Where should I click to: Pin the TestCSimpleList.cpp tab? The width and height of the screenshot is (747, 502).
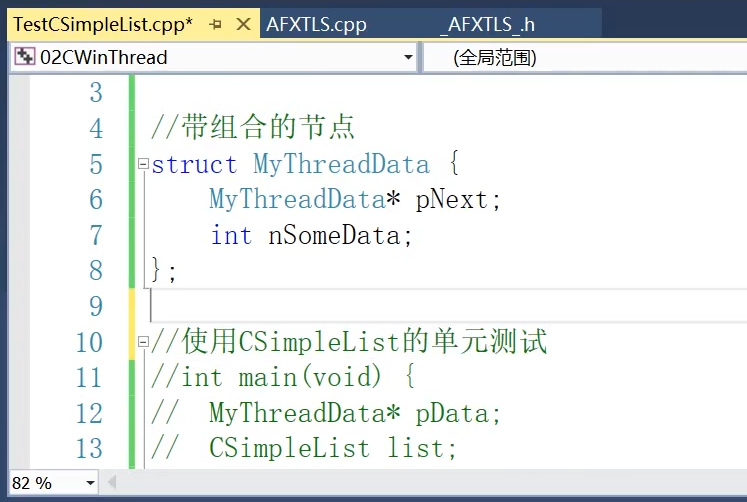pos(215,24)
